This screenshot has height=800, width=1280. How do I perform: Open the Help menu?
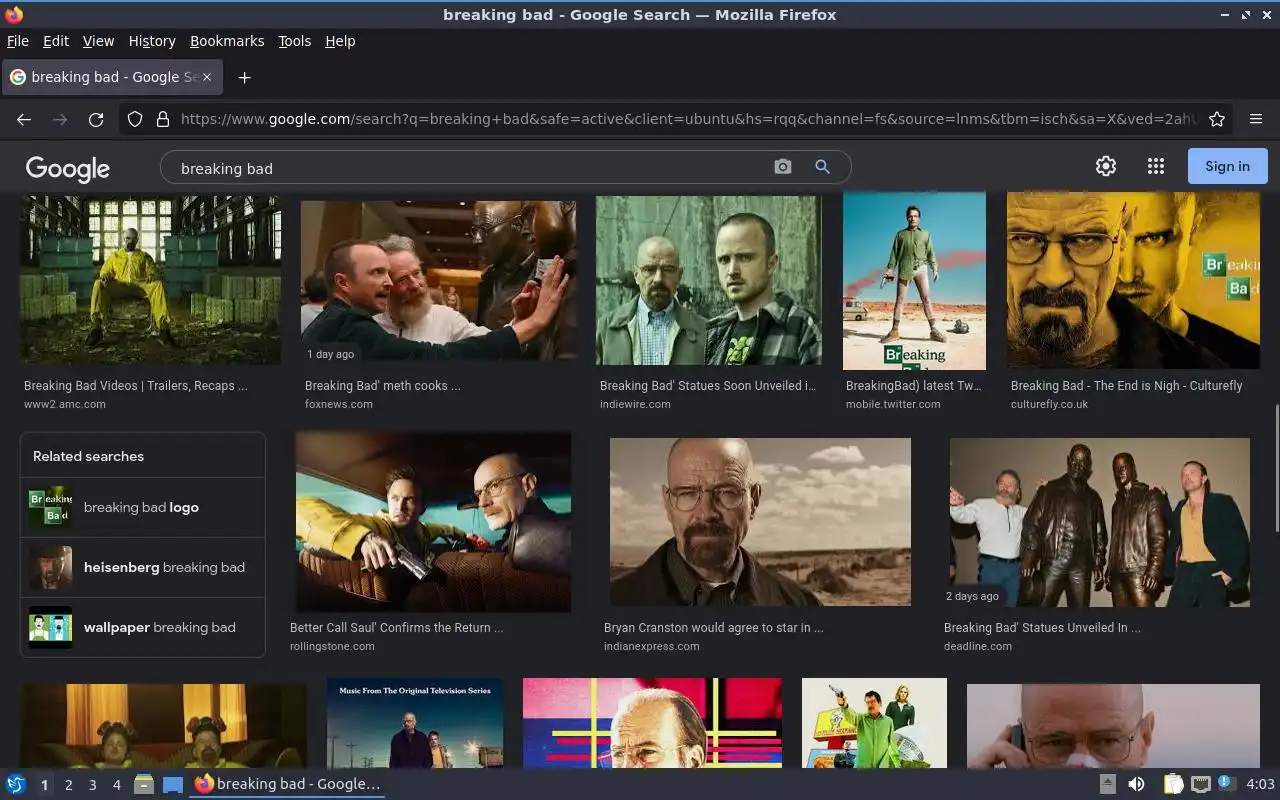[340, 41]
